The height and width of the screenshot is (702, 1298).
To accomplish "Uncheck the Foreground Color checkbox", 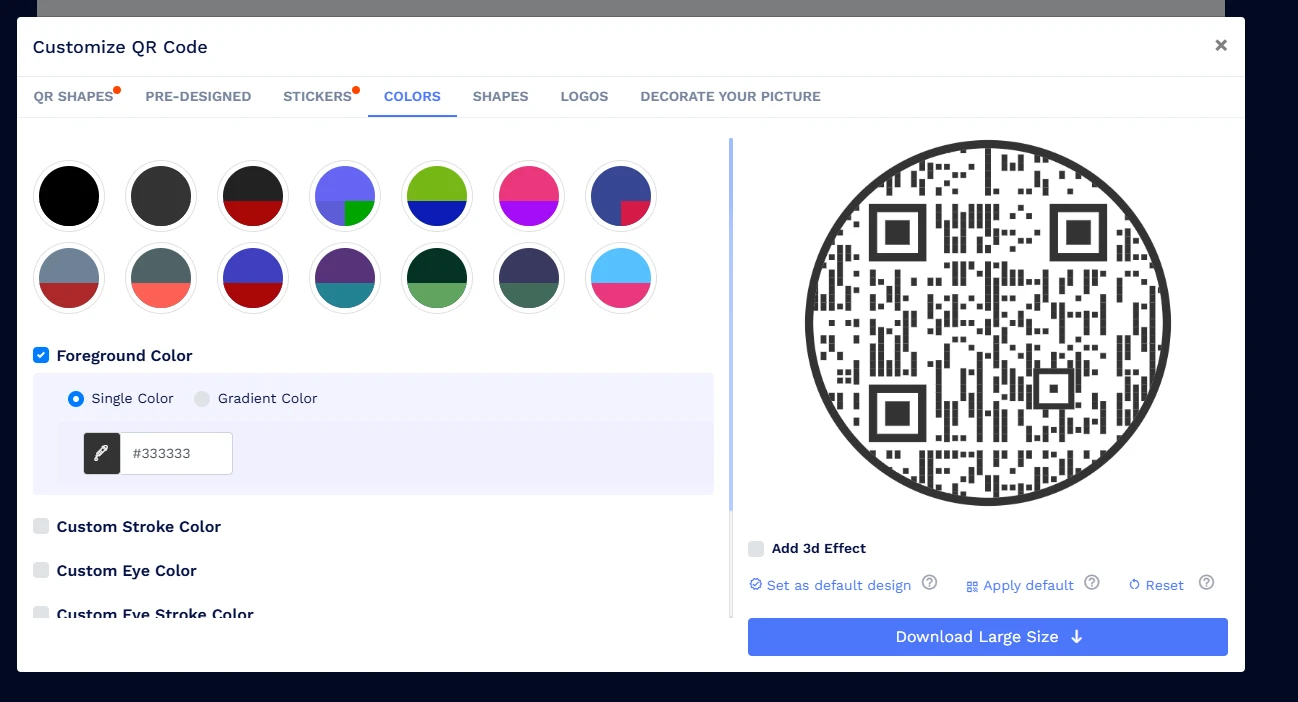I will [41, 355].
